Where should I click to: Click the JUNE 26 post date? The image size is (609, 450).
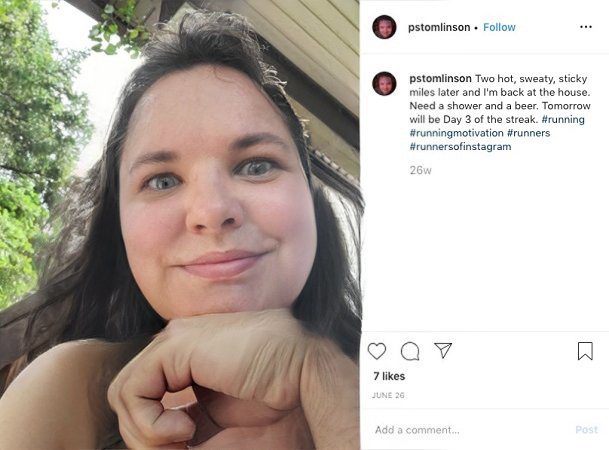tap(388, 395)
